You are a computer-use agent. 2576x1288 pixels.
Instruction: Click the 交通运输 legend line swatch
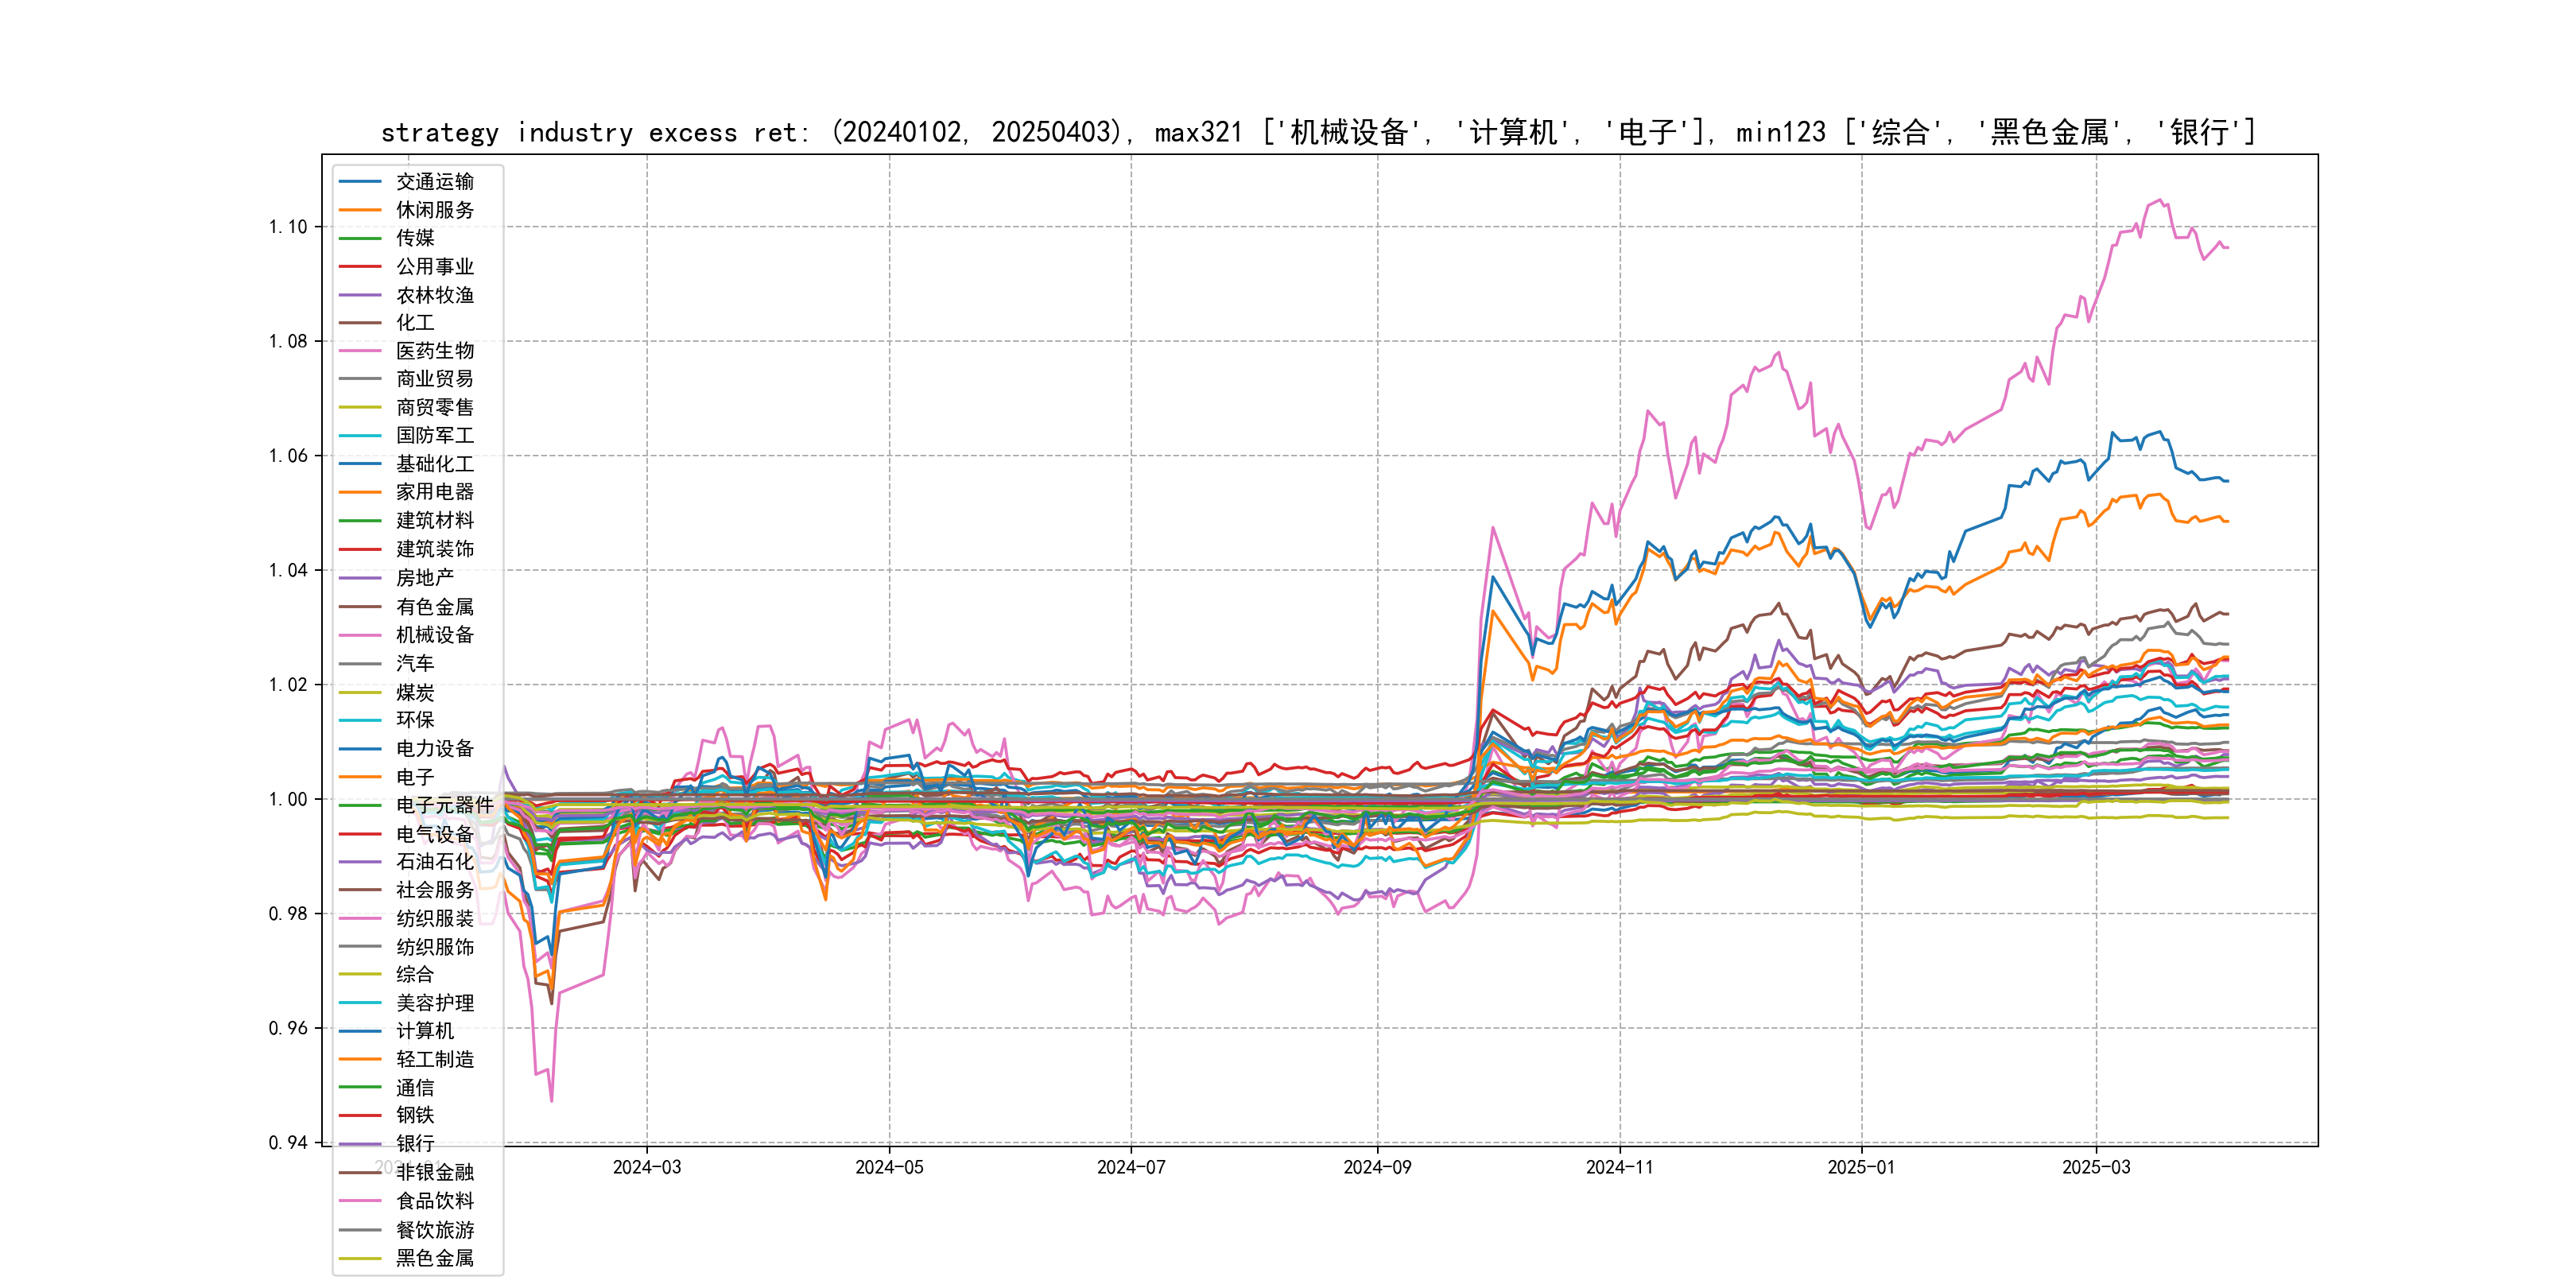(360, 182)
